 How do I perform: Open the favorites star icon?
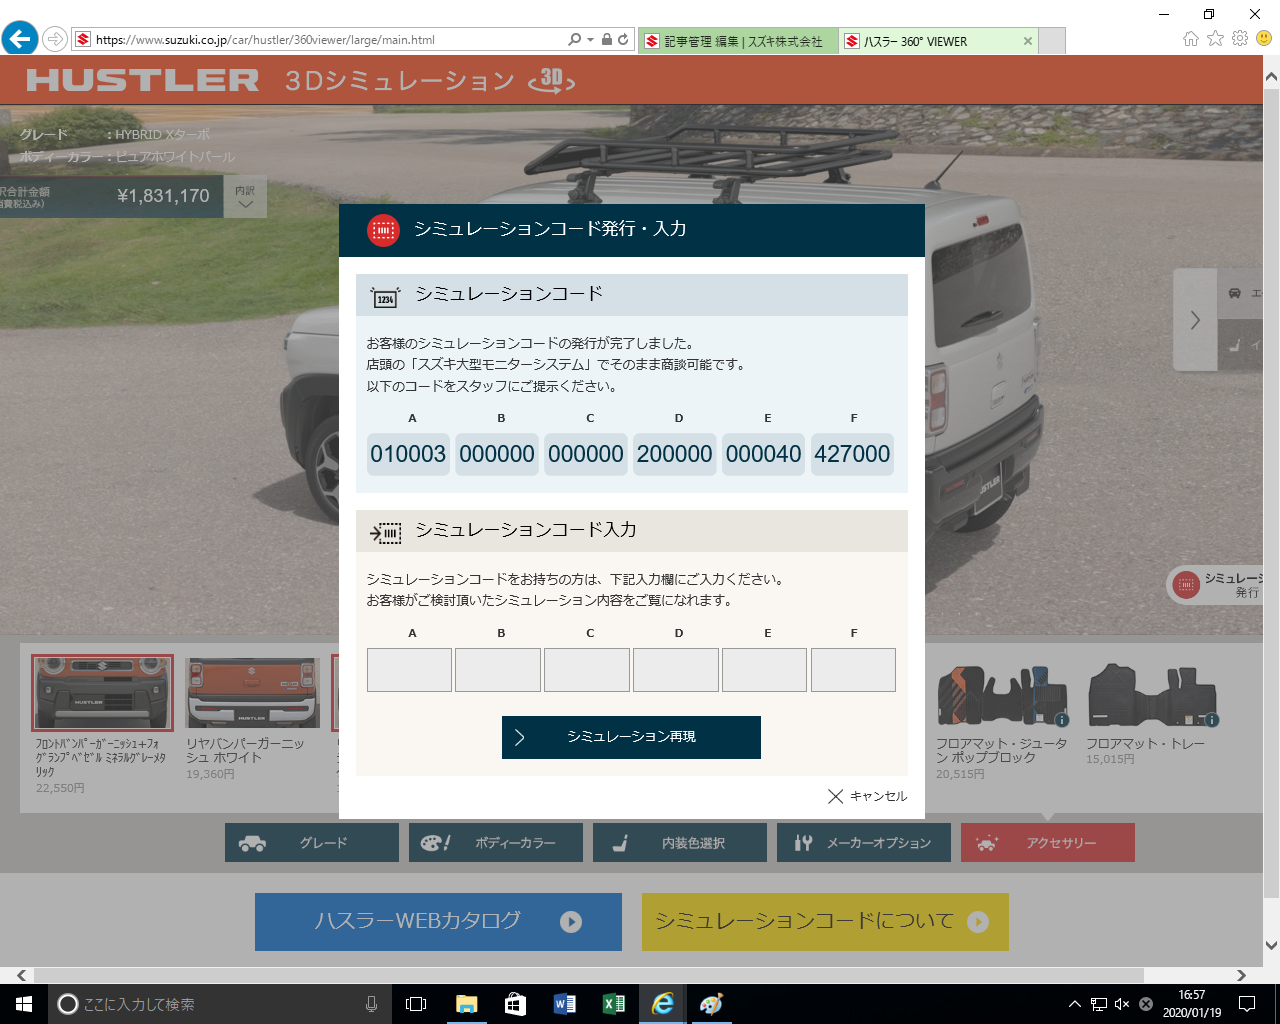(1215, 38)
